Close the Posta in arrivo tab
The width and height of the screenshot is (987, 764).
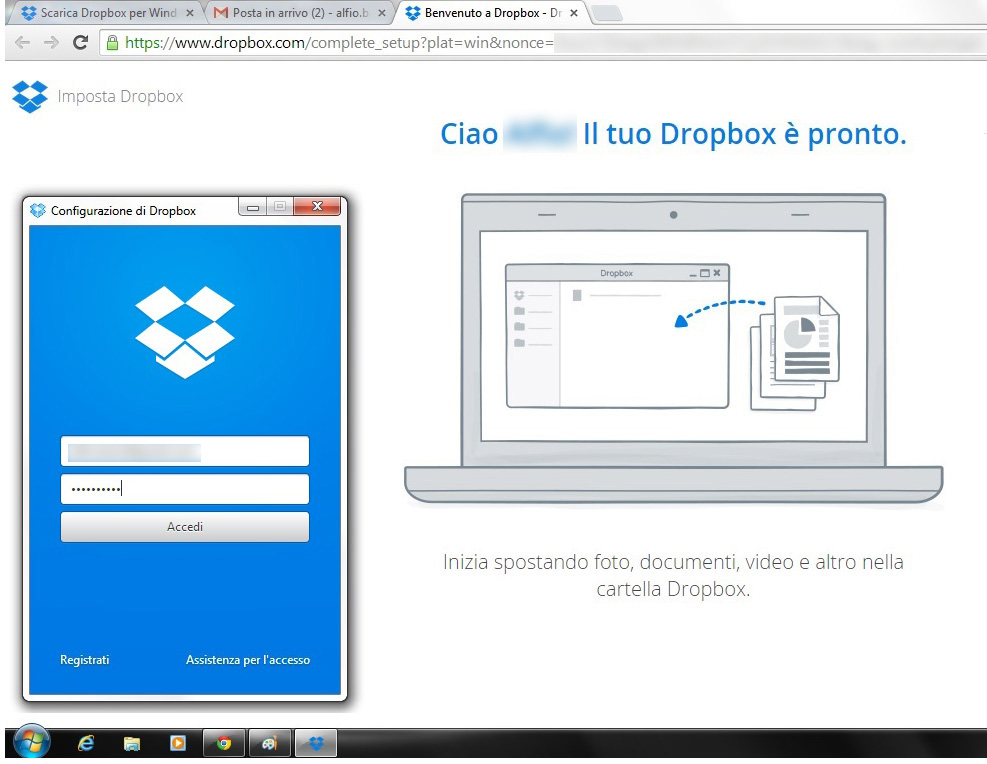coord(381,13)
